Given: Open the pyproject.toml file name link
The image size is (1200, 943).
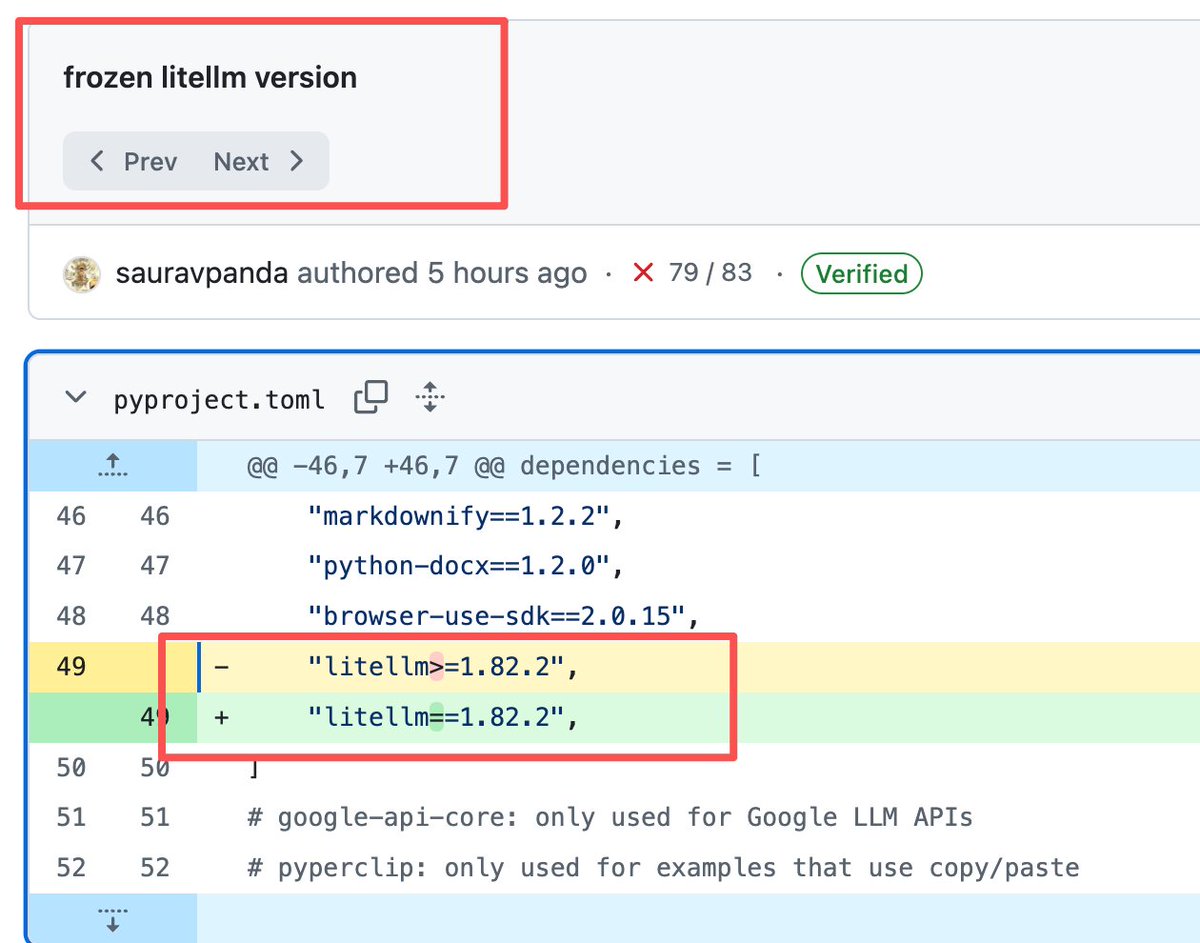Looking at the screenshot, I should [x=219, y=400].
